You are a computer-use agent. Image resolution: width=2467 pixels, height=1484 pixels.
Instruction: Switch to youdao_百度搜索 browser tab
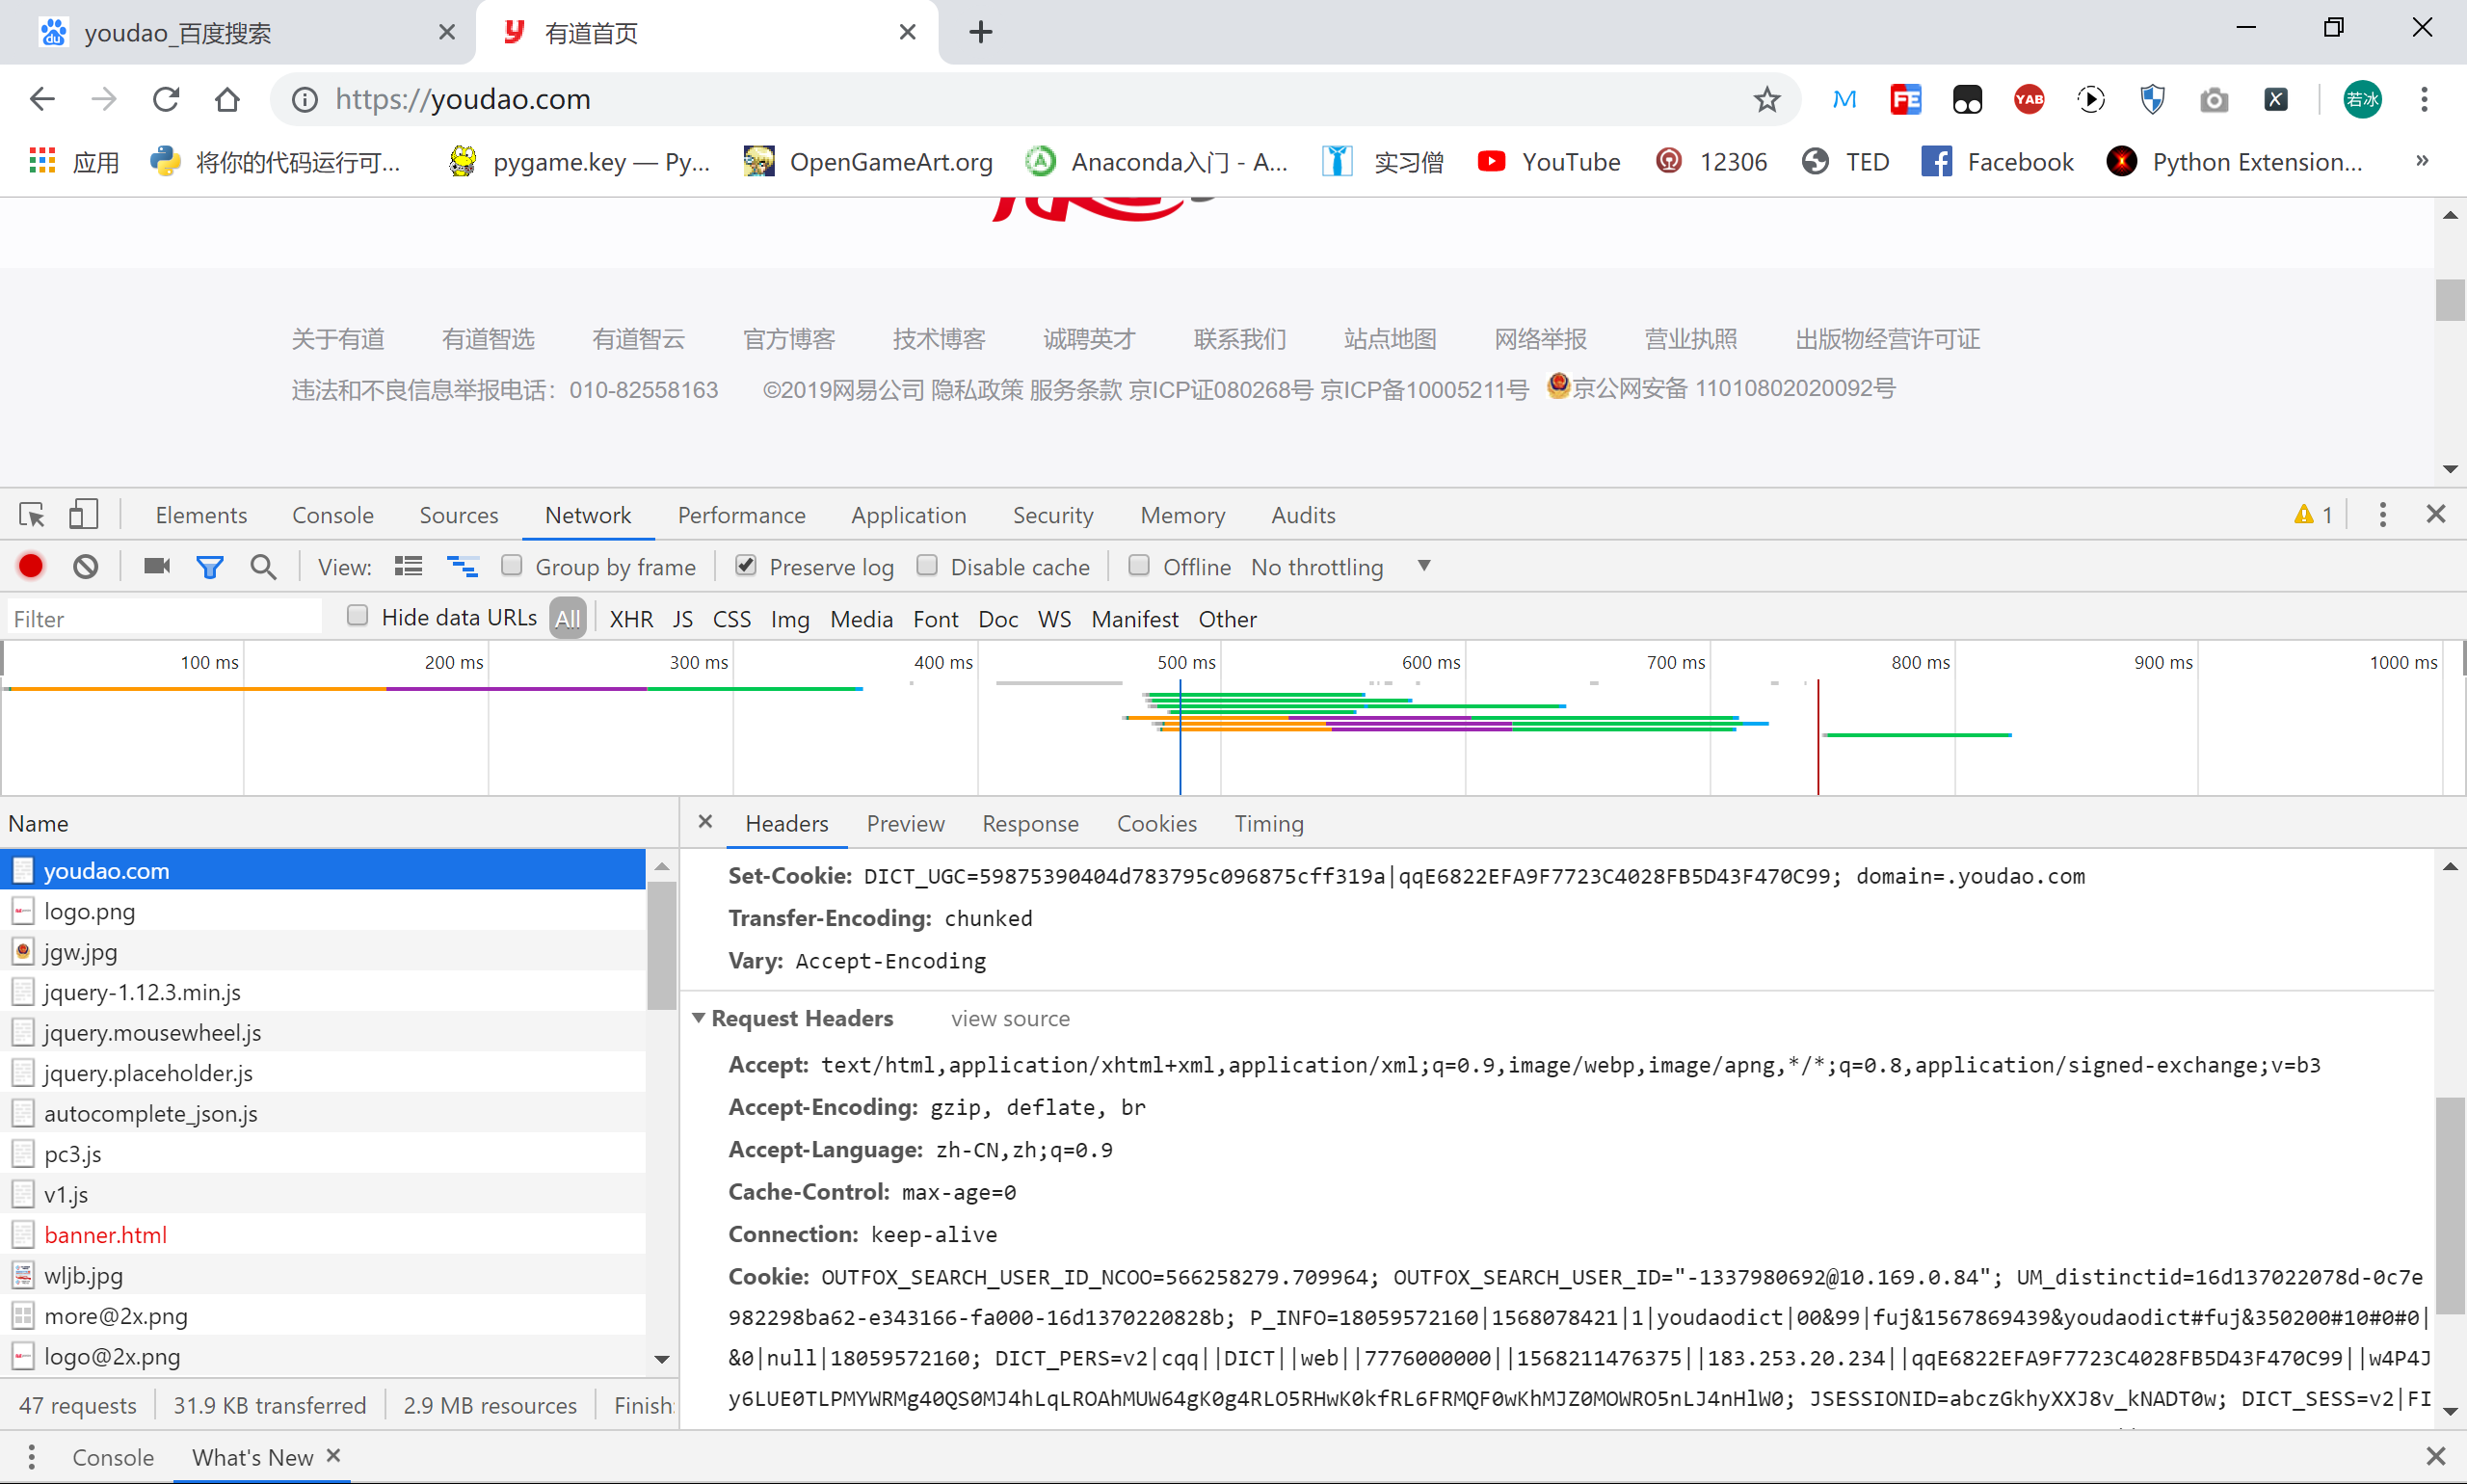[238, 33]
